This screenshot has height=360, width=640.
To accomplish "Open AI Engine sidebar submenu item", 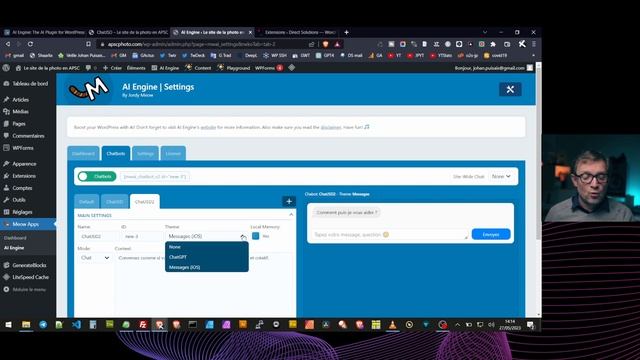I will [14, 248].
